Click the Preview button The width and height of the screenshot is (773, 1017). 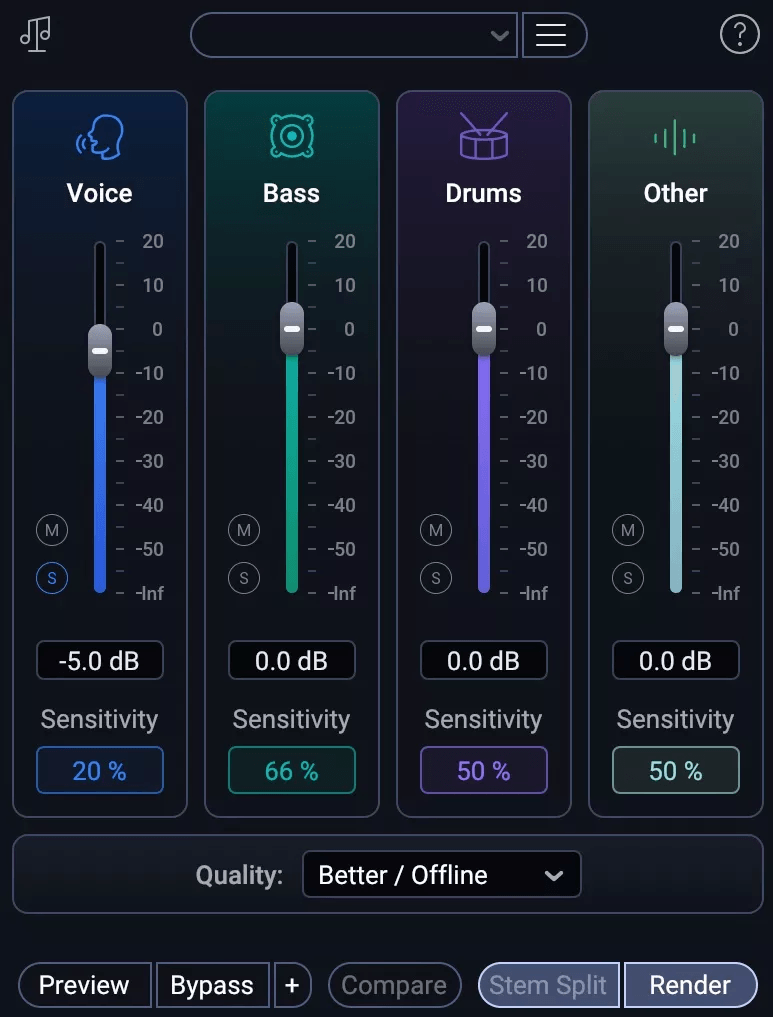point(85,985)
